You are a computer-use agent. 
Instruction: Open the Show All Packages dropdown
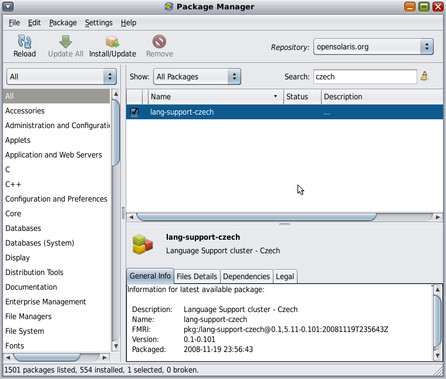pos(197,77)
